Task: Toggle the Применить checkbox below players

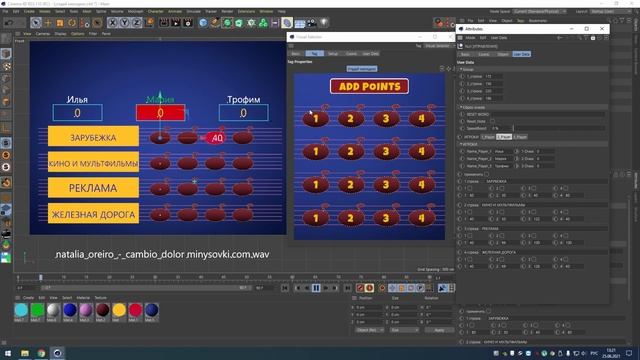Action: [x=486, y=174]
